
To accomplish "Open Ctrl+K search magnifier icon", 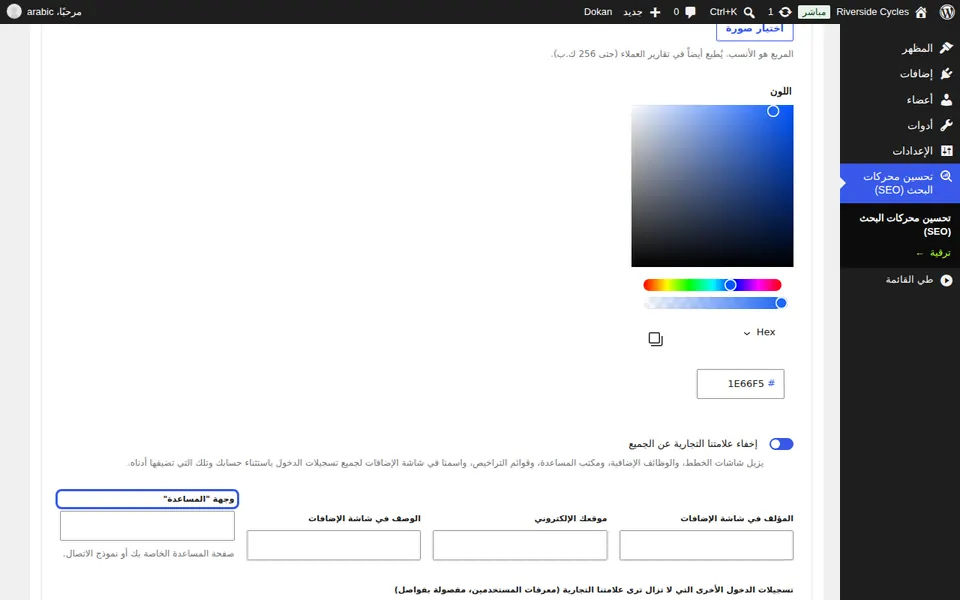I will coord(749,12).
